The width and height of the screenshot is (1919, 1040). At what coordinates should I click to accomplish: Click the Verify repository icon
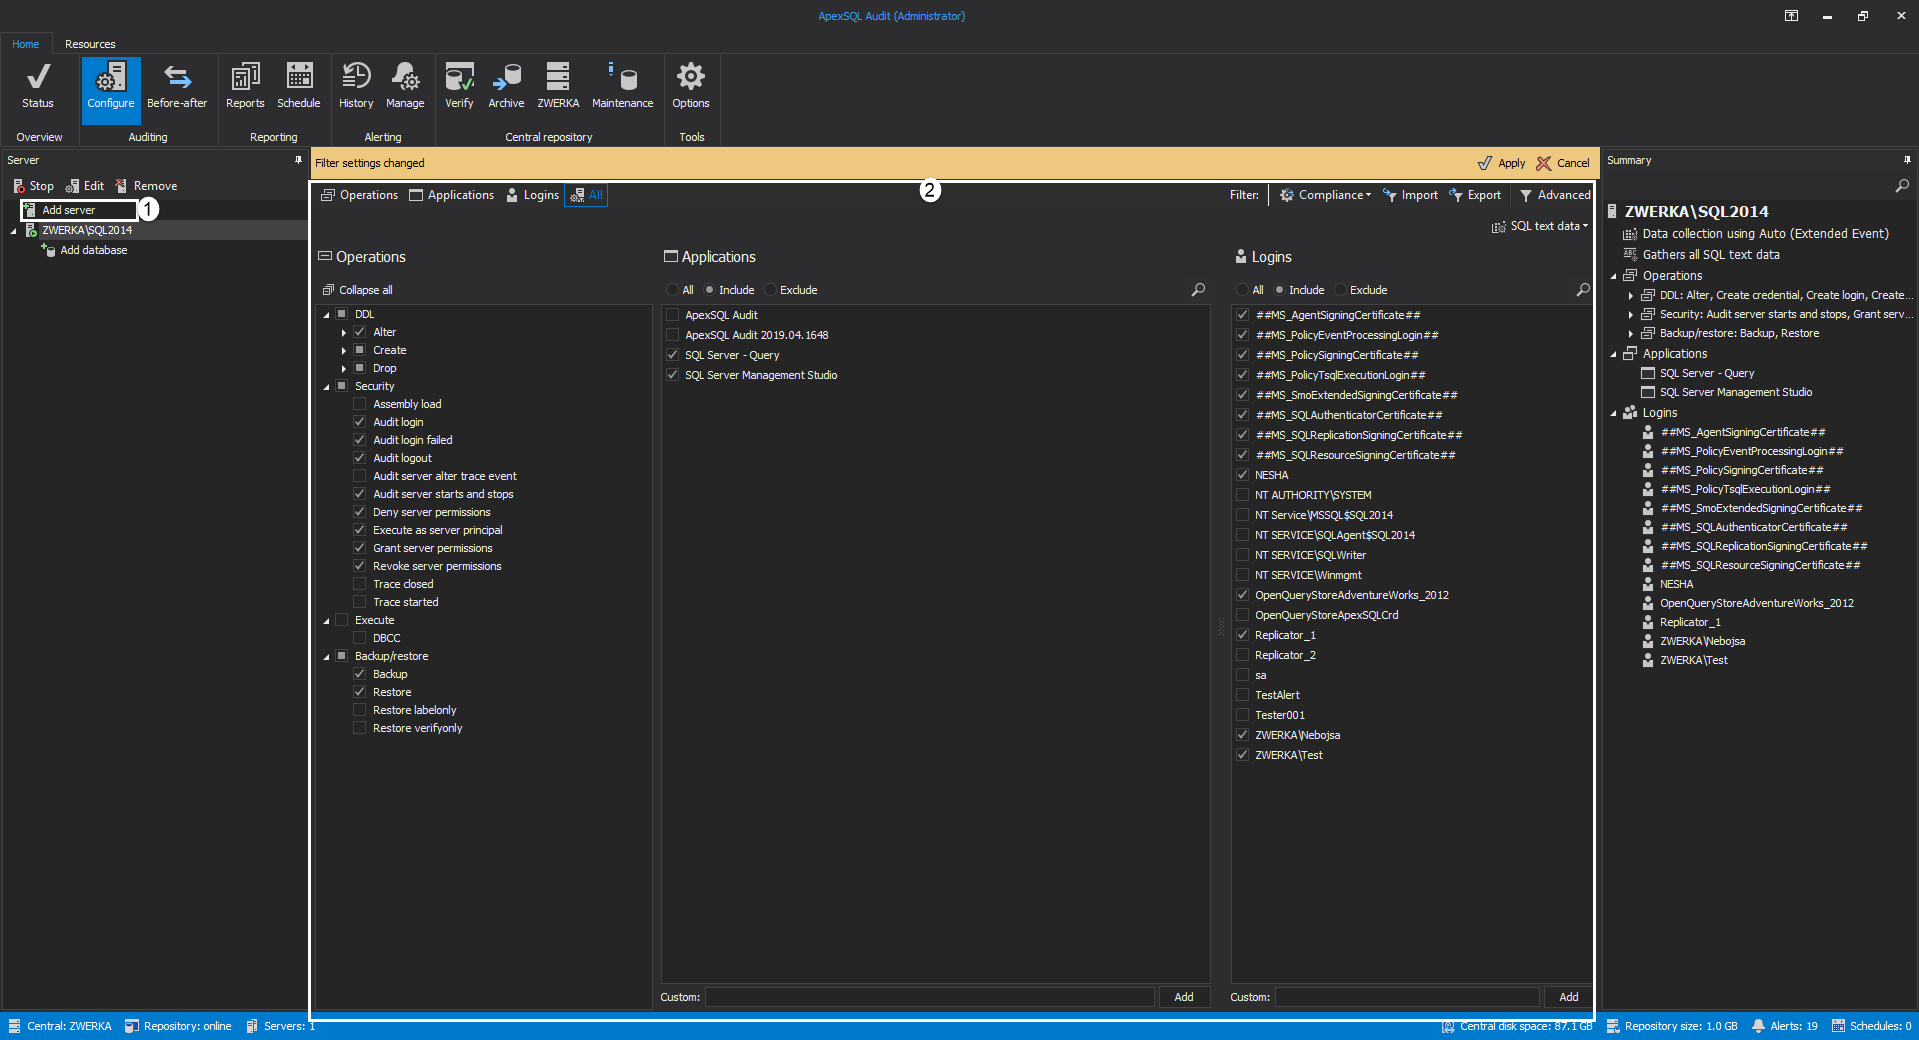[x=459, y=86]
